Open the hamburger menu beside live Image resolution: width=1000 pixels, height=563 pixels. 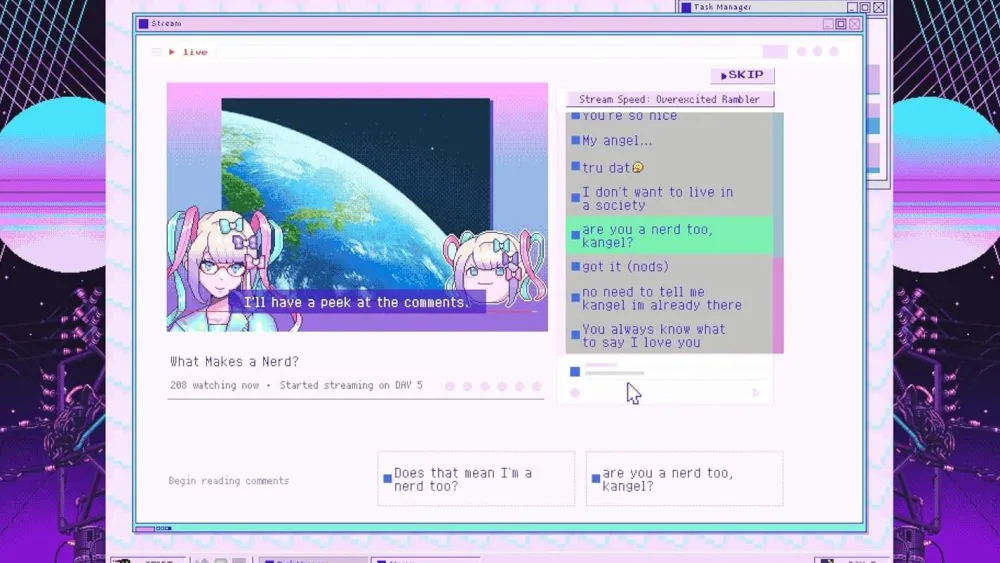(156, 52)
